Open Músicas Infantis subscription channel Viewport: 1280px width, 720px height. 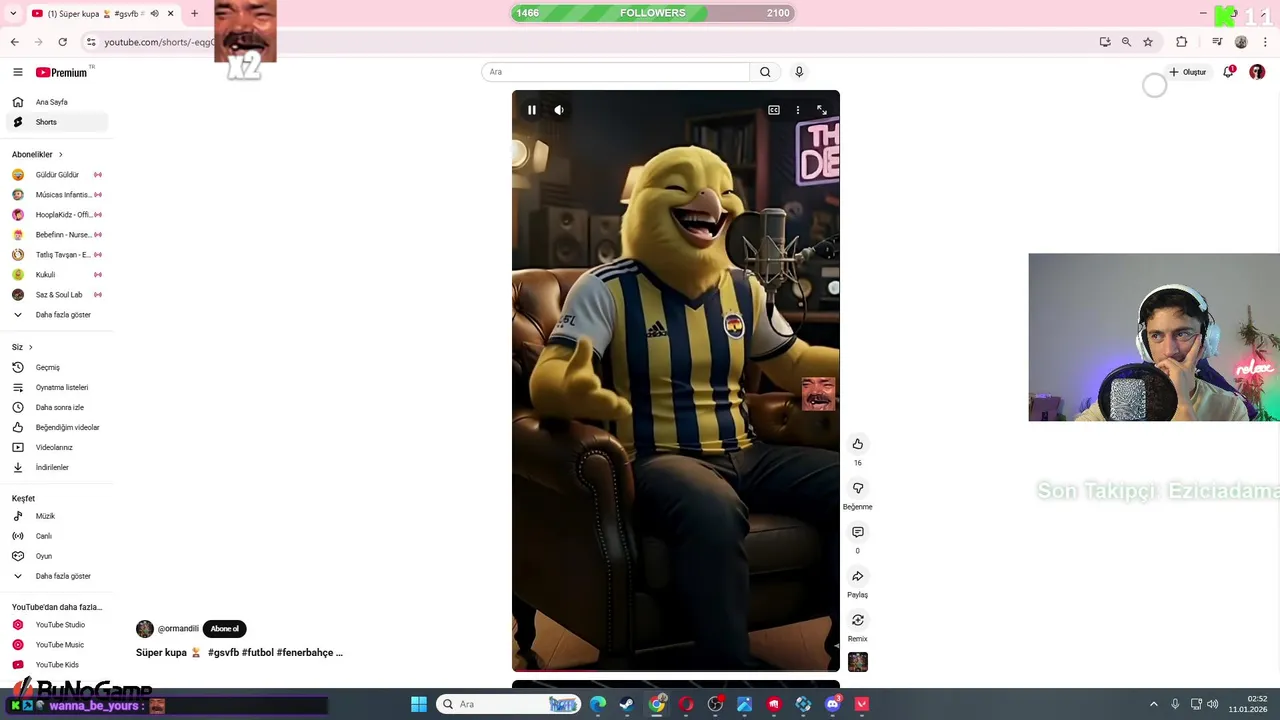coord(57,195)
